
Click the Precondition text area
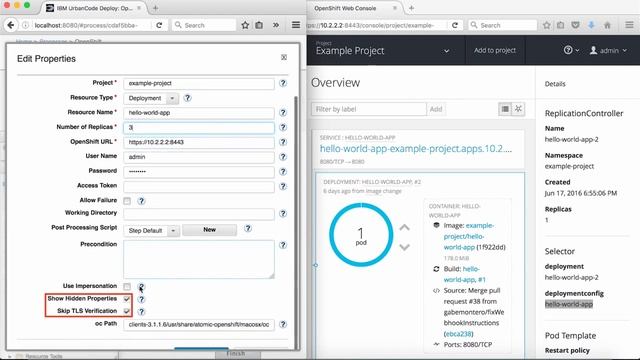pos(199,259)
